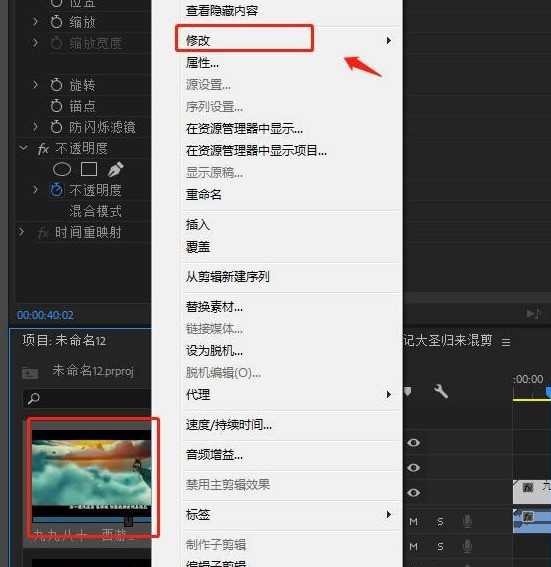The width and height of the screenshot is (551, 567).
Task: Click the magnifier search icon in project panel
Action: 34,398
